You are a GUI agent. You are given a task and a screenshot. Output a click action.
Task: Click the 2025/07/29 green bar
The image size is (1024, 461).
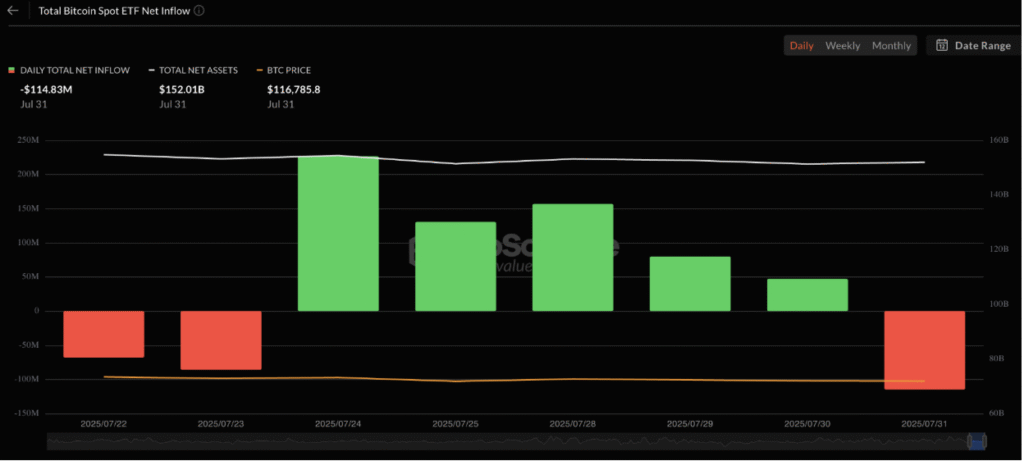coord(690,283)
